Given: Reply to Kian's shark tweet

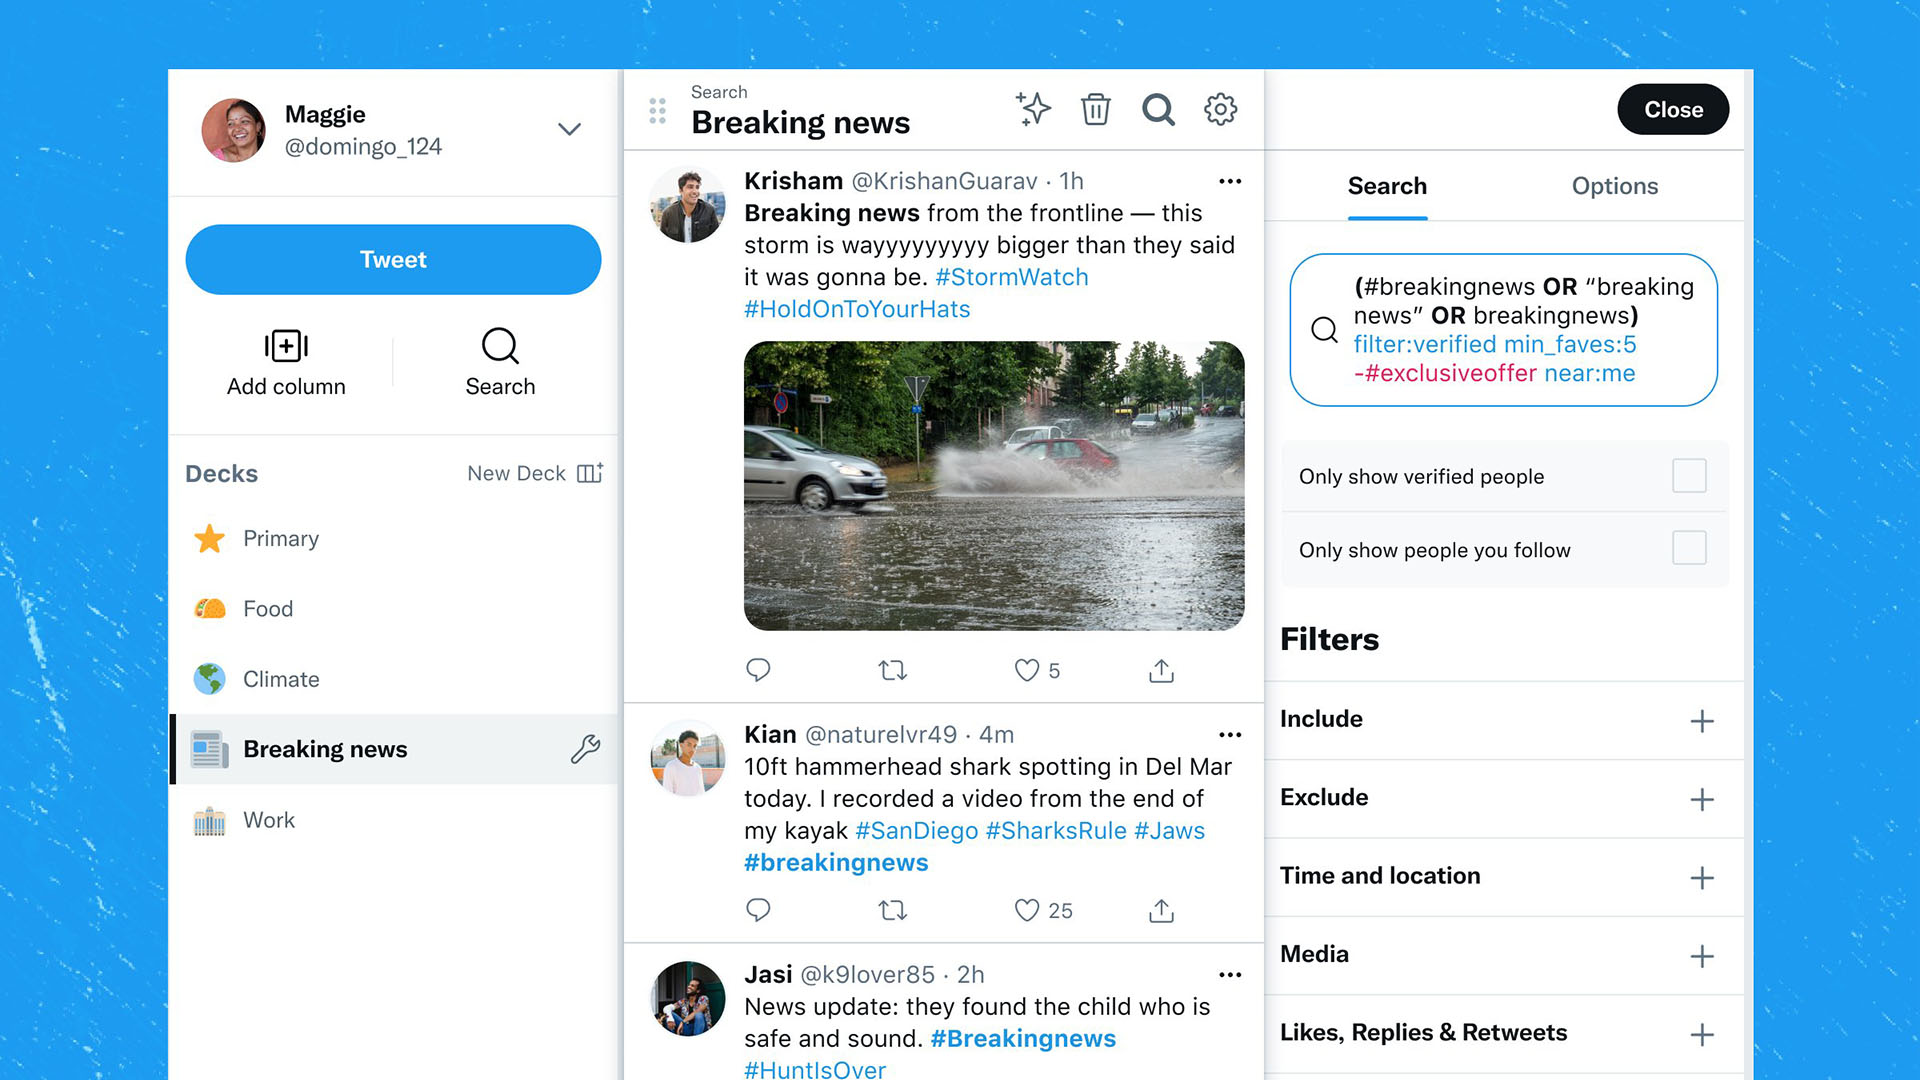Looking at the screenshot, I should pyautogui.click(x=758, y=910).
